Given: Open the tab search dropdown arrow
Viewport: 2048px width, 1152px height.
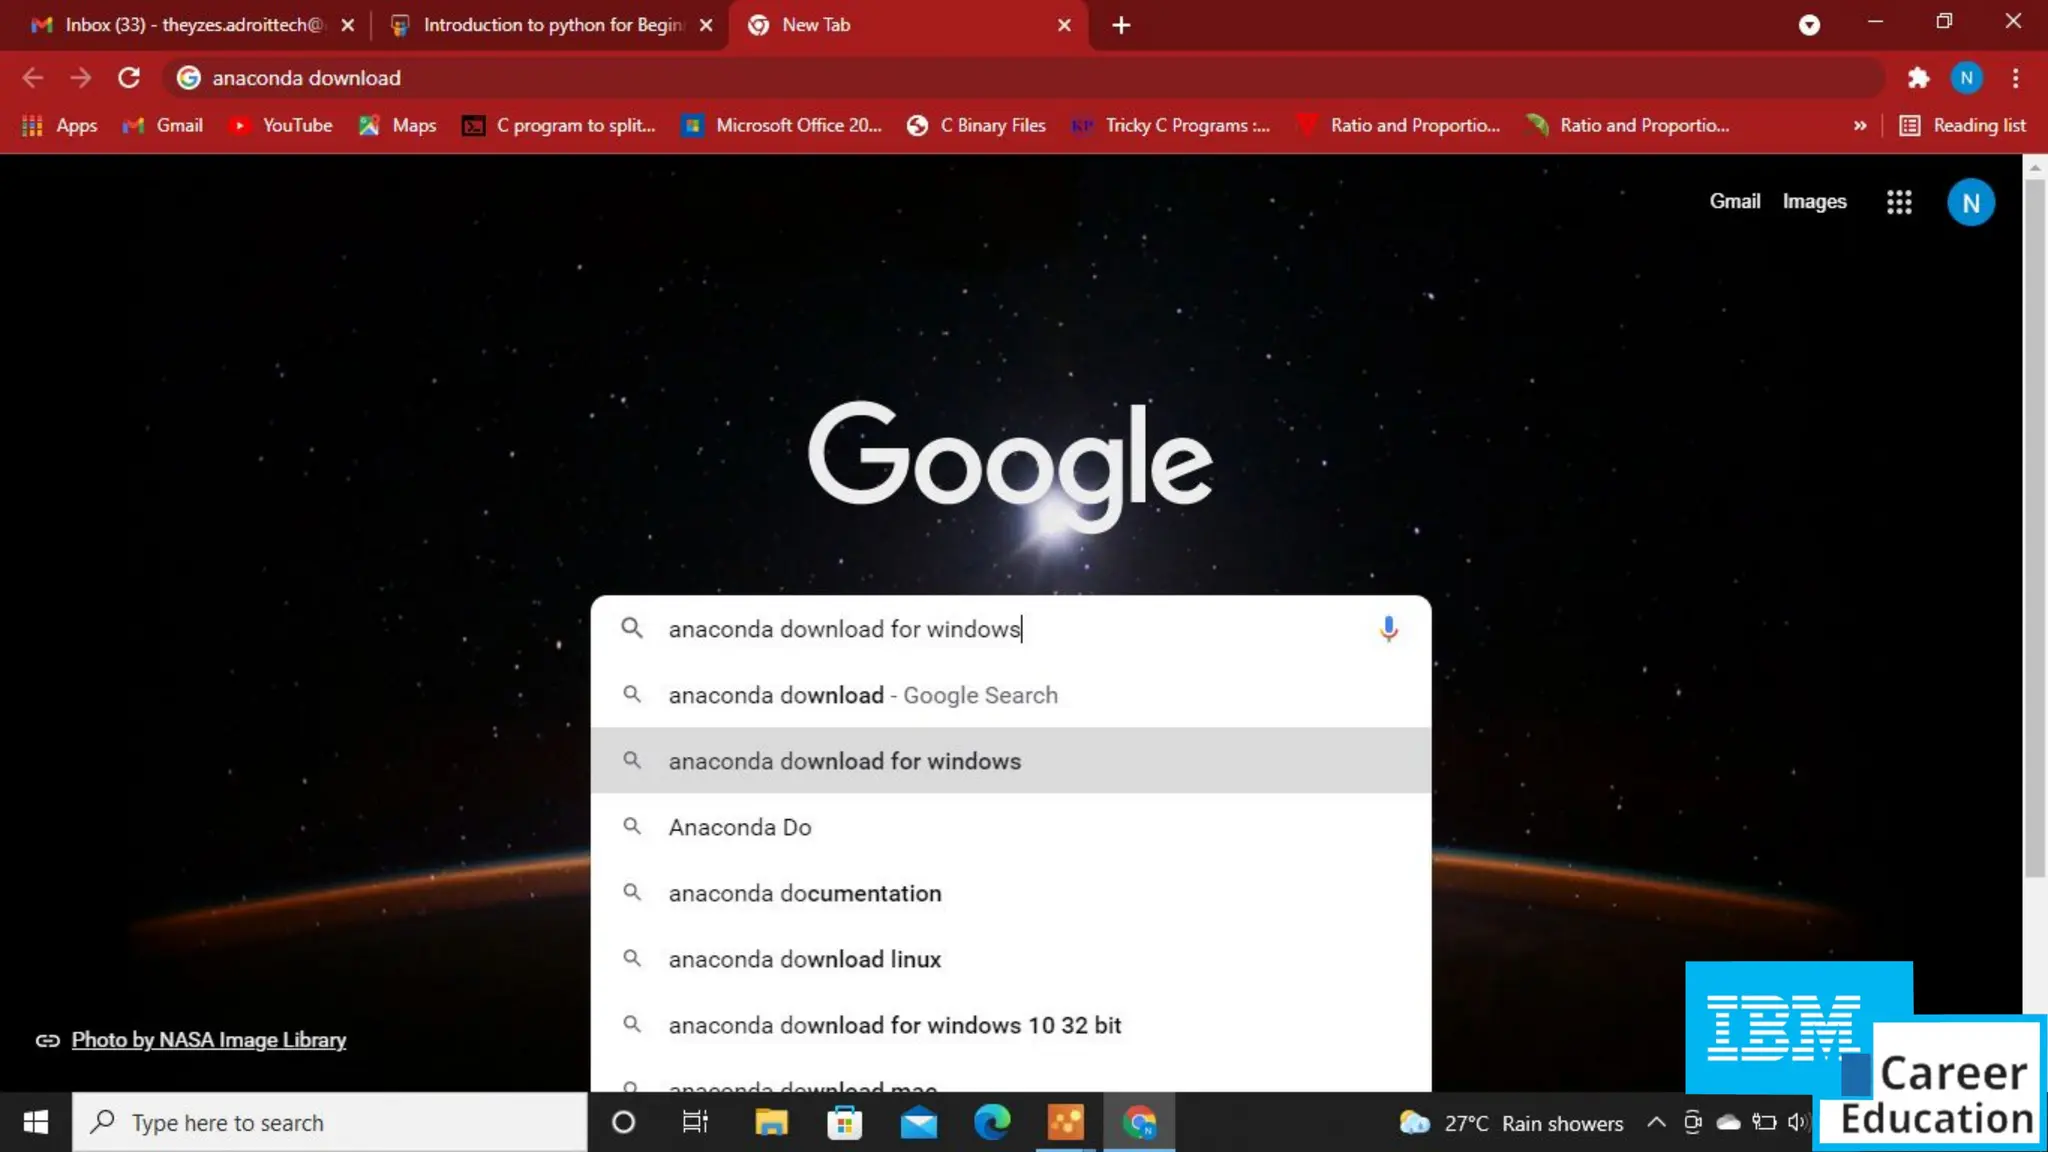Looking at the screenshot, I should pos(1809,25).
